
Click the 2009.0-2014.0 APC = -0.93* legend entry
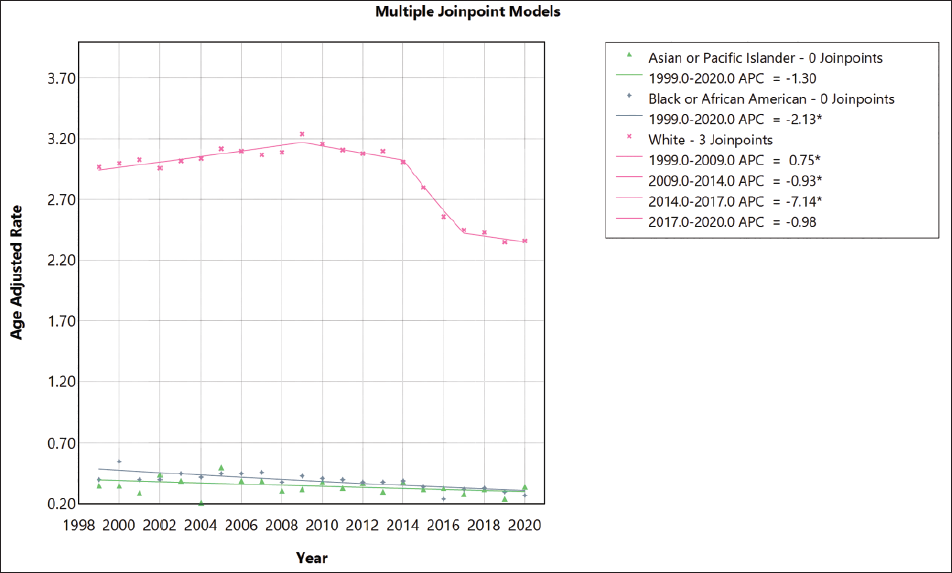pyautogui.click(x=735, y=181)
